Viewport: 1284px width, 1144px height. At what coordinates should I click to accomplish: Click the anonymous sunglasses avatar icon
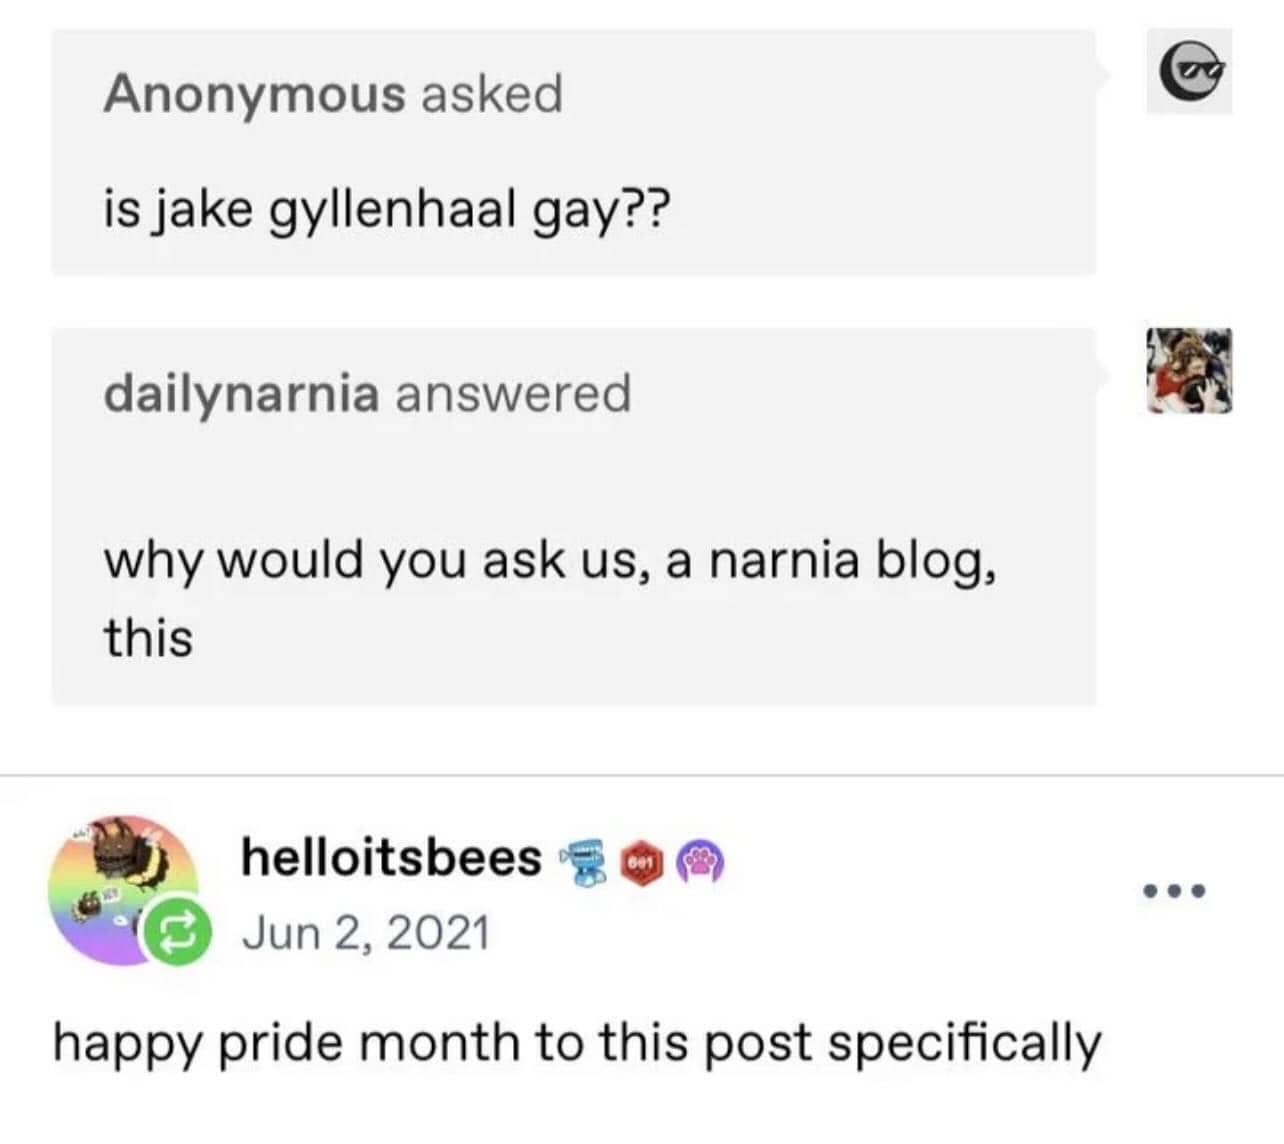(1189, 71)
